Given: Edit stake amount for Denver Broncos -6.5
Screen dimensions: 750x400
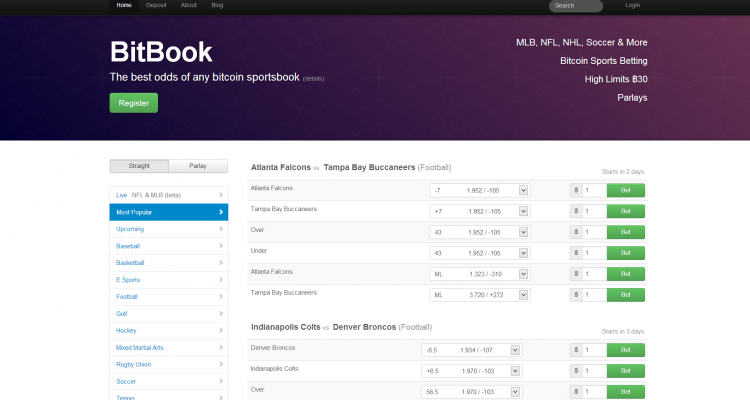Looking at the screenshot, I should coord(595,350).
